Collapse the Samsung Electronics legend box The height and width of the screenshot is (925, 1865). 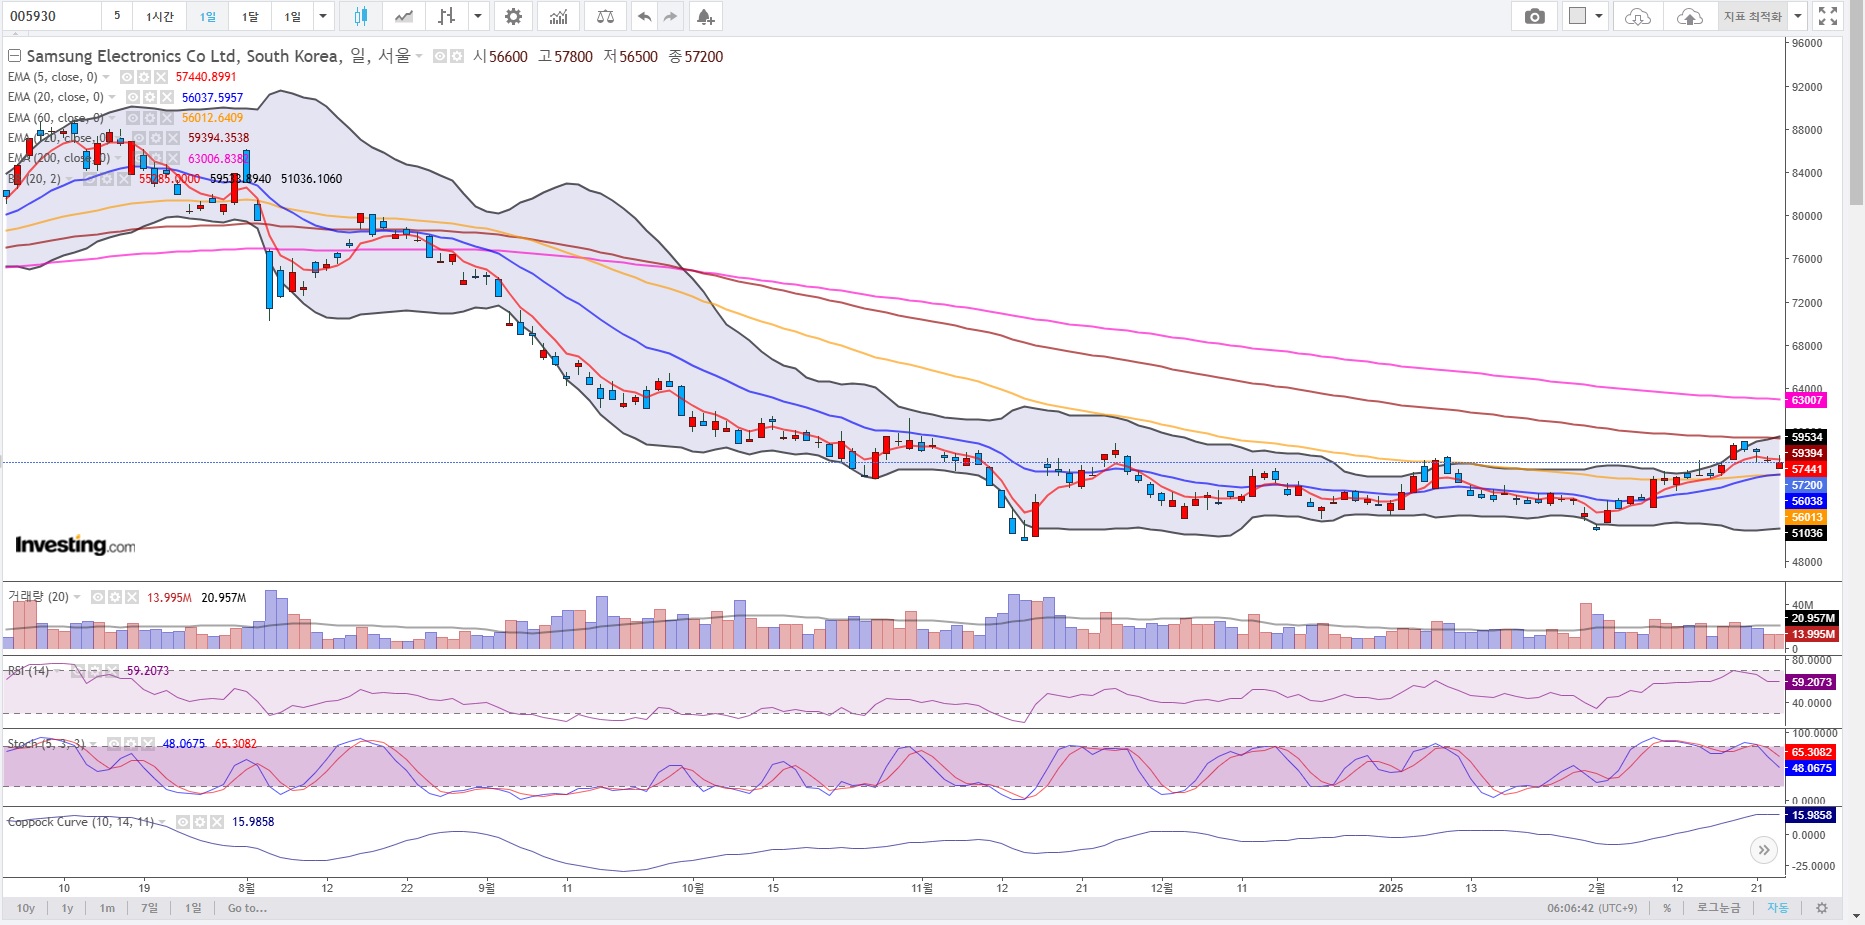tap(14, 56)
